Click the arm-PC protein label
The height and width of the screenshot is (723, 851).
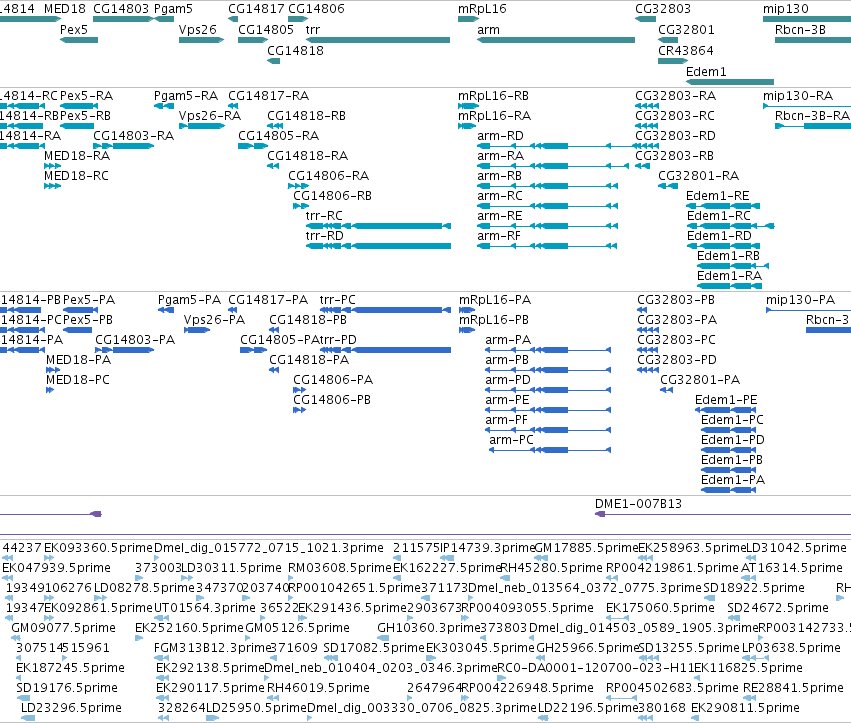point(511,440)
